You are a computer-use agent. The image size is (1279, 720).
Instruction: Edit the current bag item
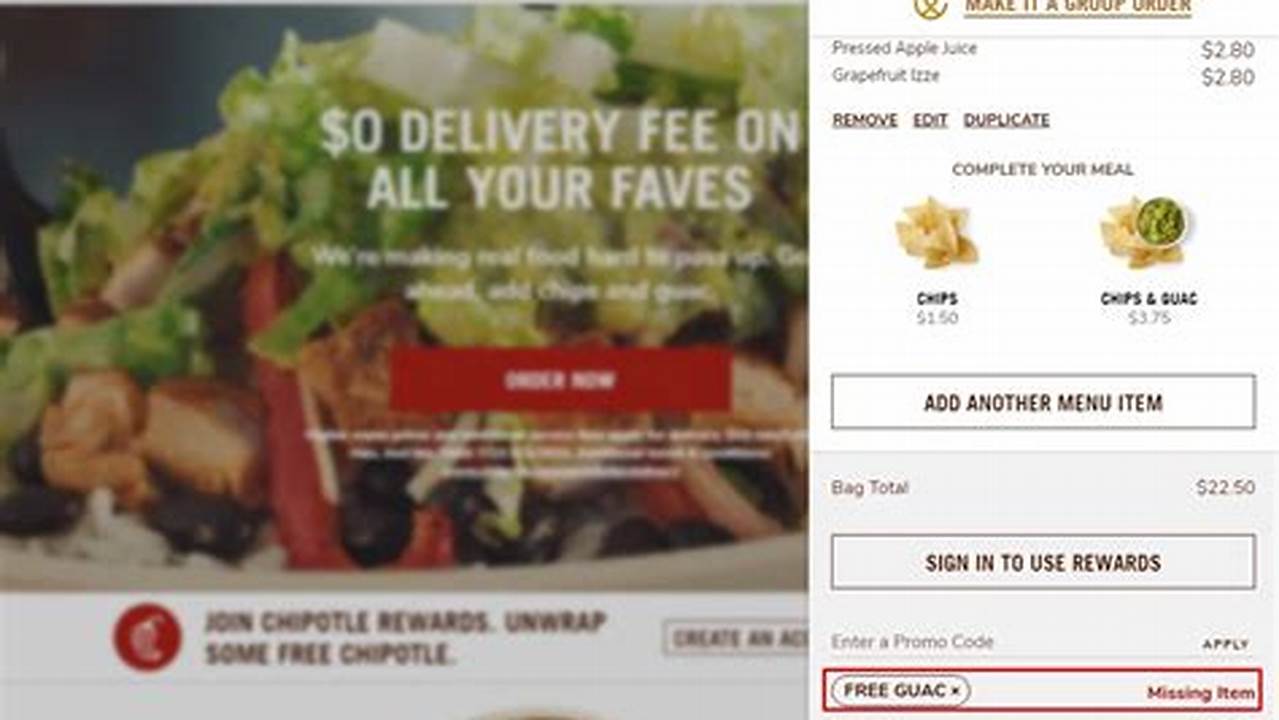[x=930, y=120]
